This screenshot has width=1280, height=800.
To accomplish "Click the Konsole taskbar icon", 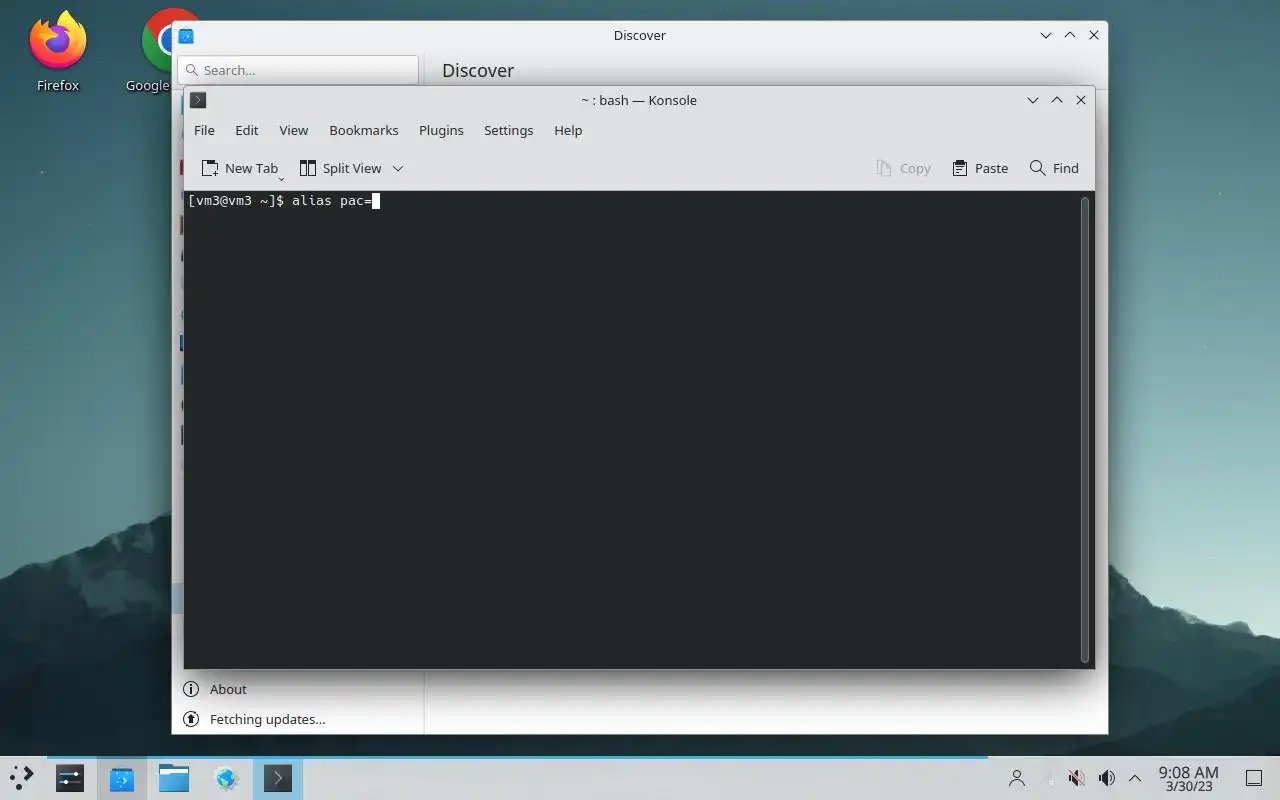I will tap(278, 778).
